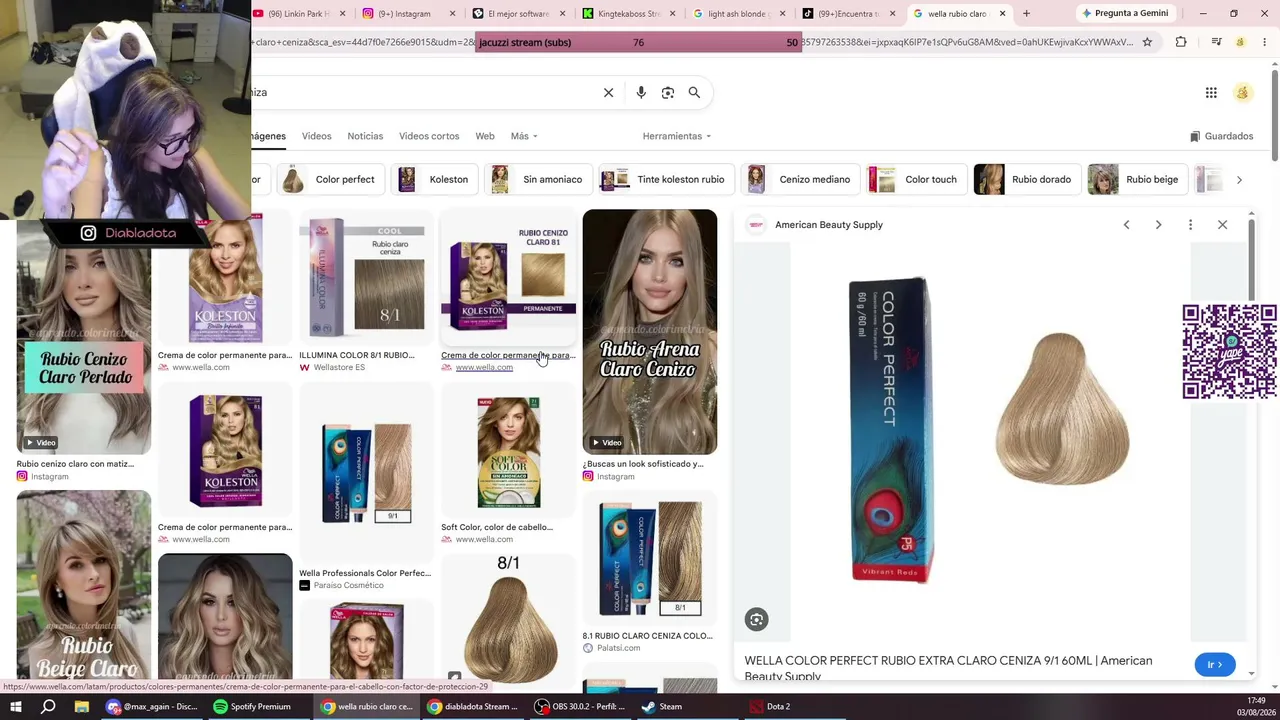The width and height of the screenshot is (1280, 720).
Task: Filter results by 'Color perfect' chip
Action: coord(329,179)
